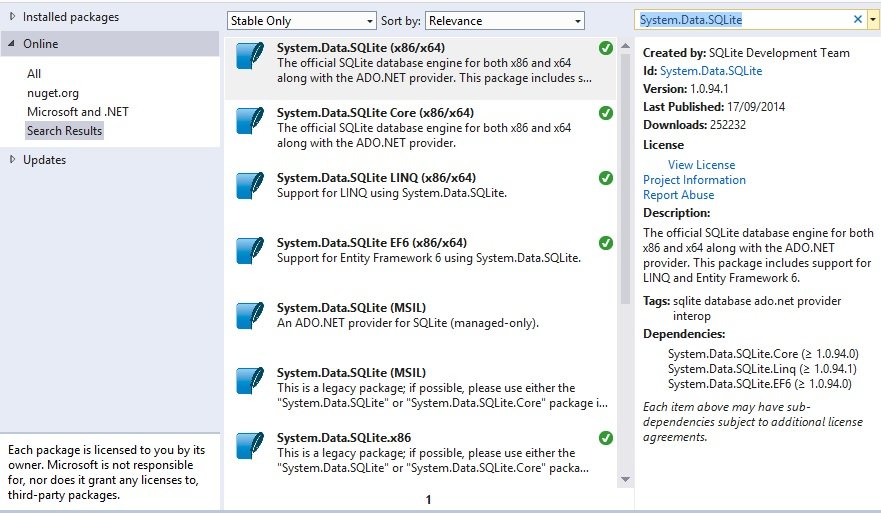Click the 'Support for Entity Framework 6' description
The width and height of the screenshot is (881, 513).
pos(429,258)
